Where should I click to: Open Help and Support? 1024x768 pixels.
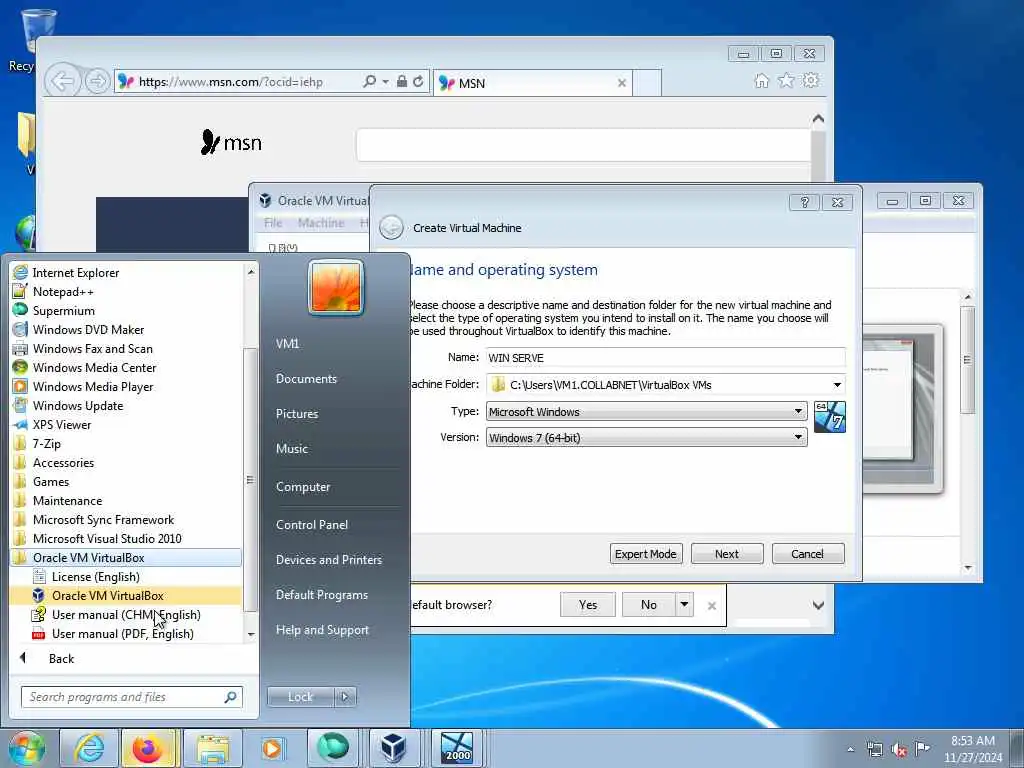322,630
